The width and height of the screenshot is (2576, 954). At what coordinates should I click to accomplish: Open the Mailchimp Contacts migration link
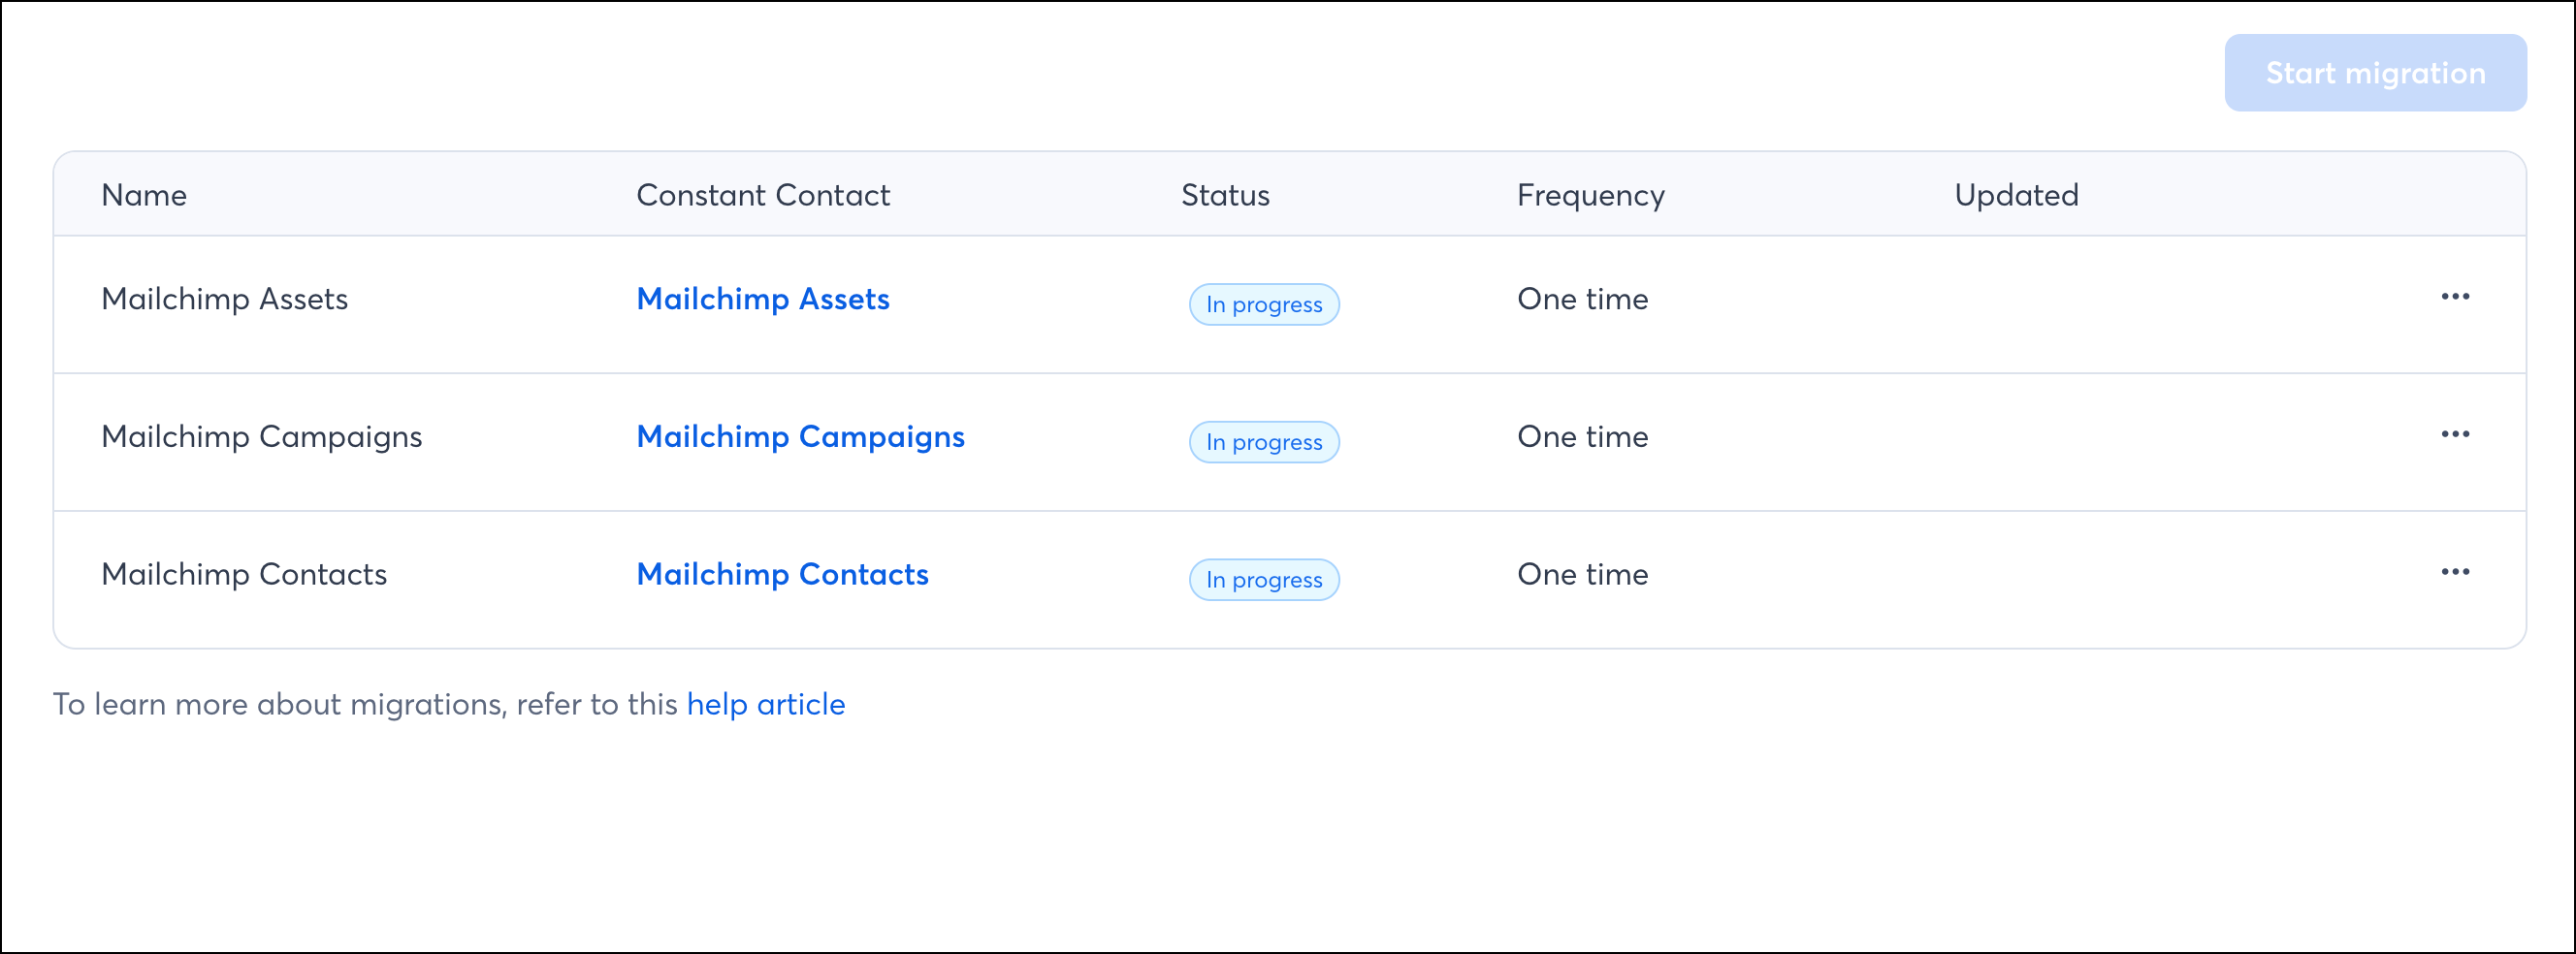pos(783,574)
